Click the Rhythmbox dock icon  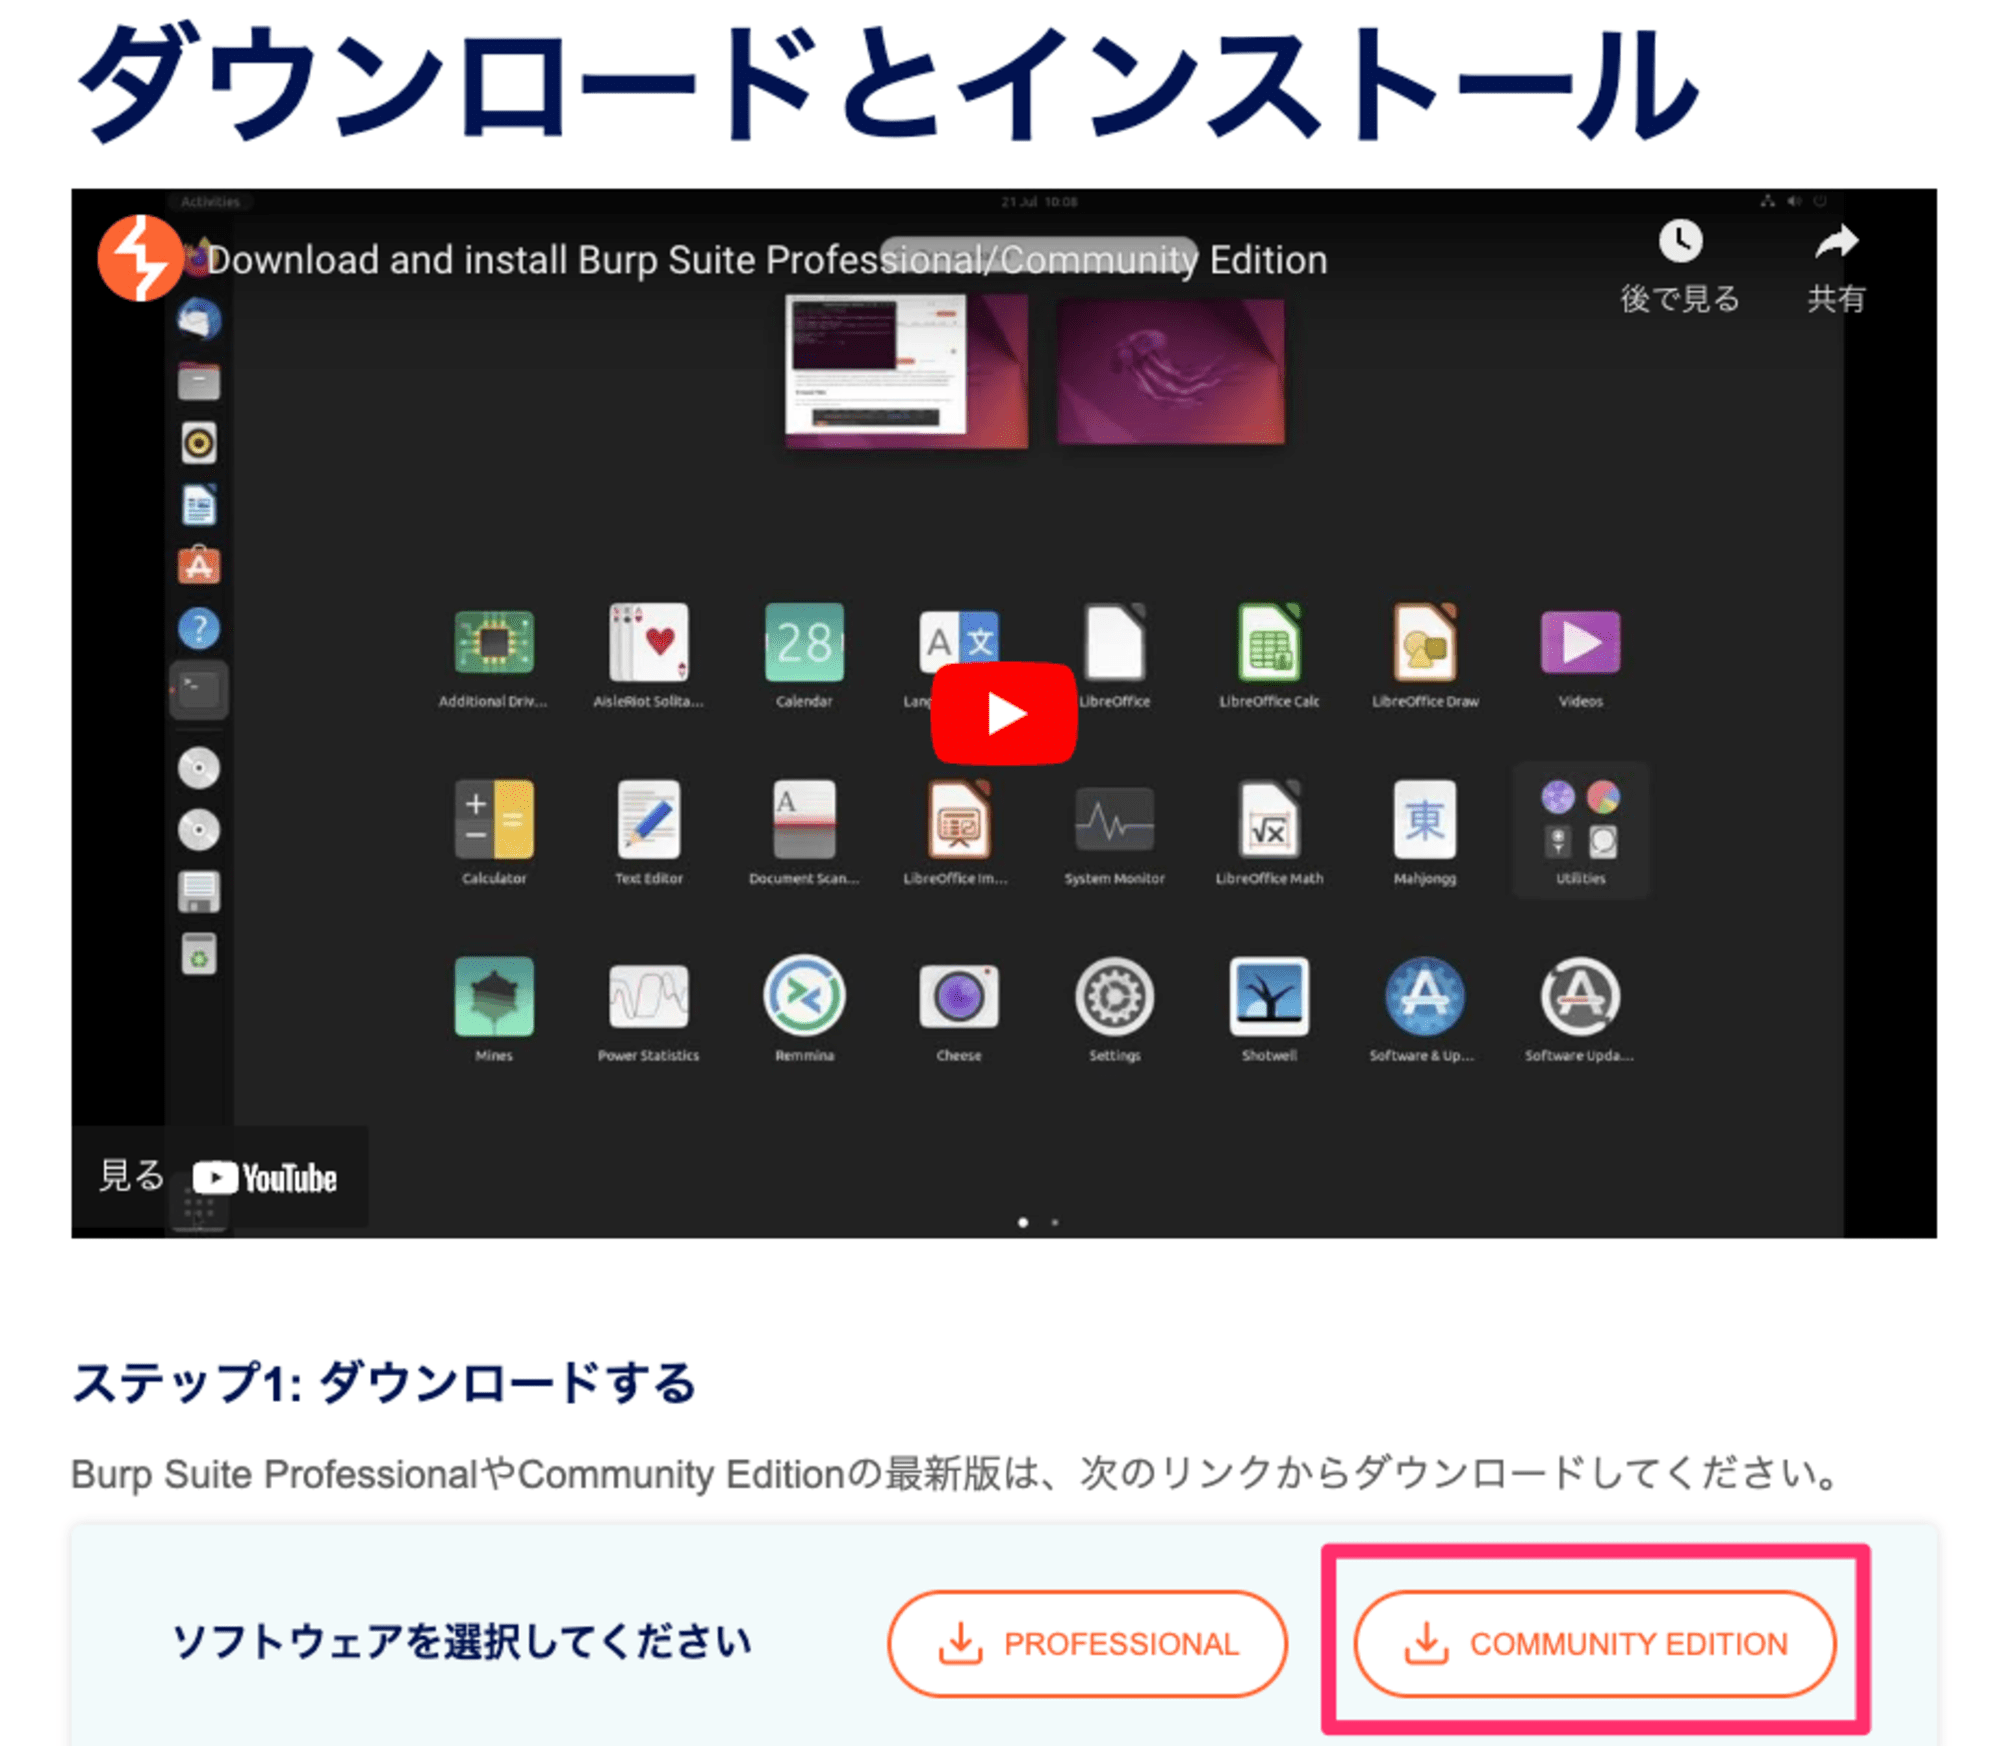(x=199, y=442)
